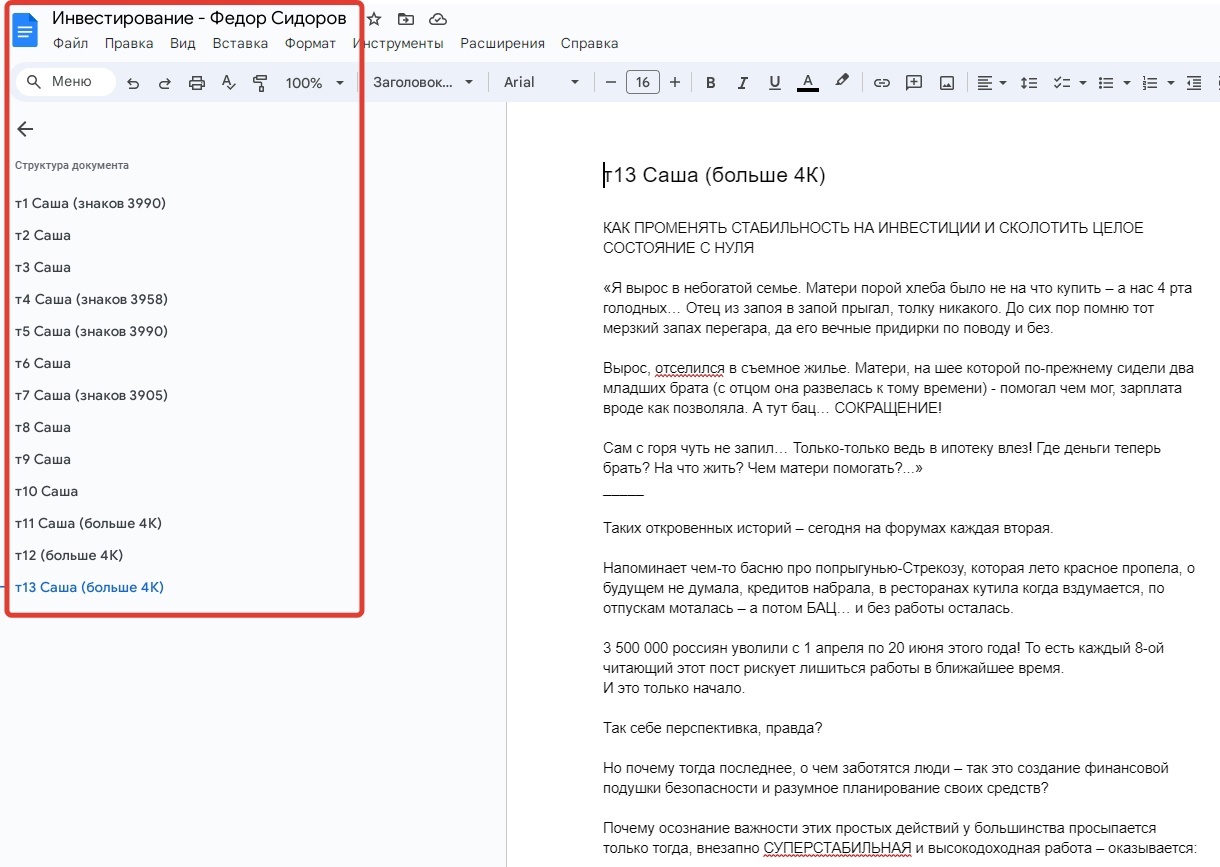Screen dimensions: 1220x867
Task: Jump to outline heading т2 Саша
Action: [x=43, y=235]
